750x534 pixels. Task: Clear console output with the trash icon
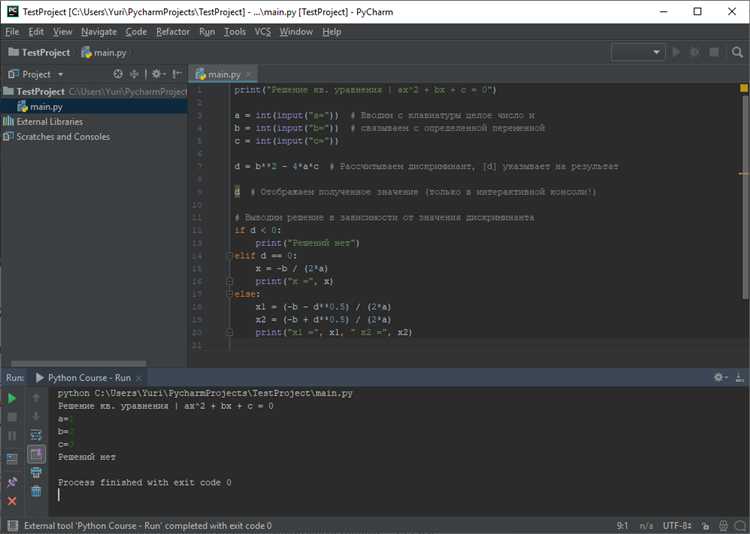[36, 491]
